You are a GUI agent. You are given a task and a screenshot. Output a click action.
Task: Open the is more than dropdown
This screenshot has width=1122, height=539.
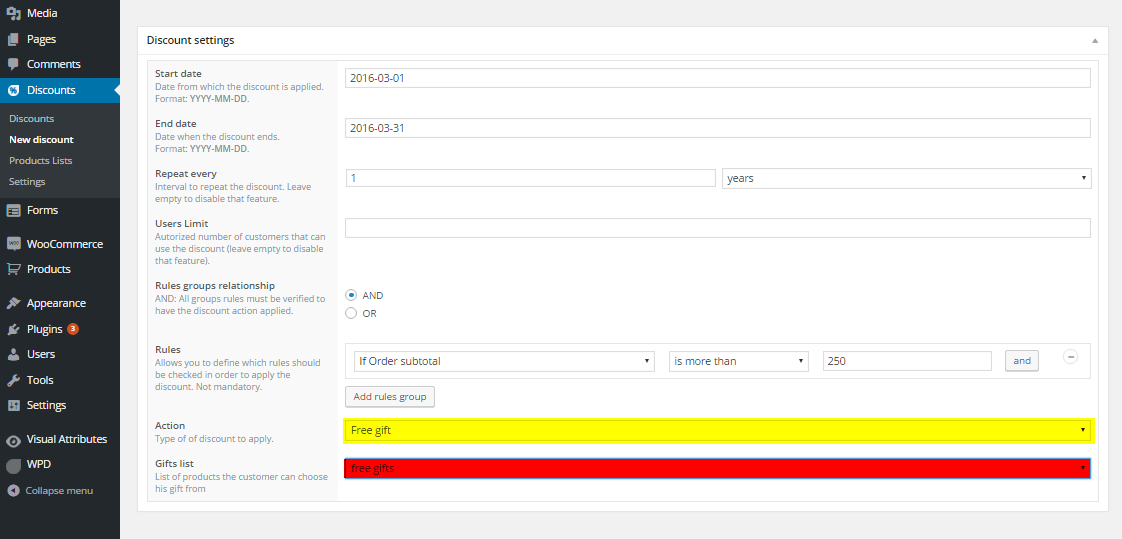point(738,361)
